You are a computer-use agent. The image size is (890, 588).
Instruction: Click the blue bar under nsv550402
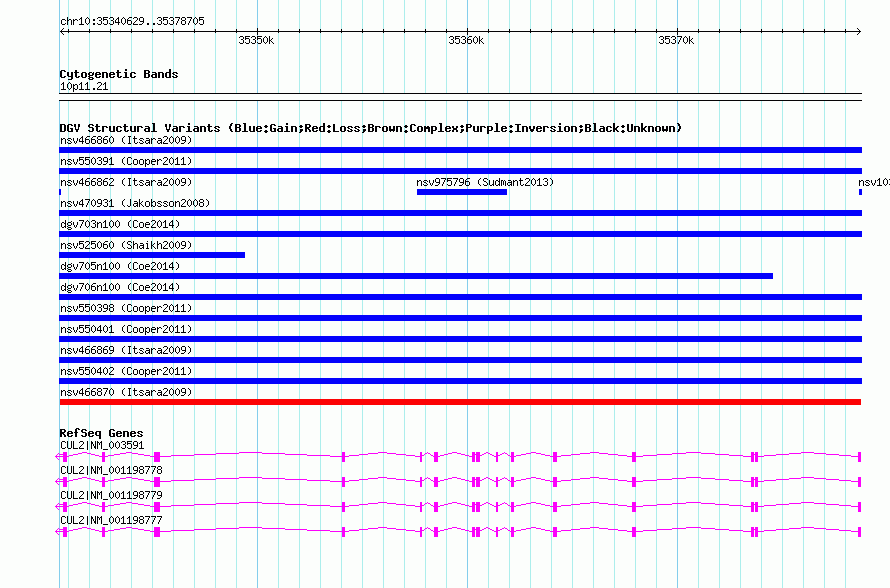pos(460,381)
